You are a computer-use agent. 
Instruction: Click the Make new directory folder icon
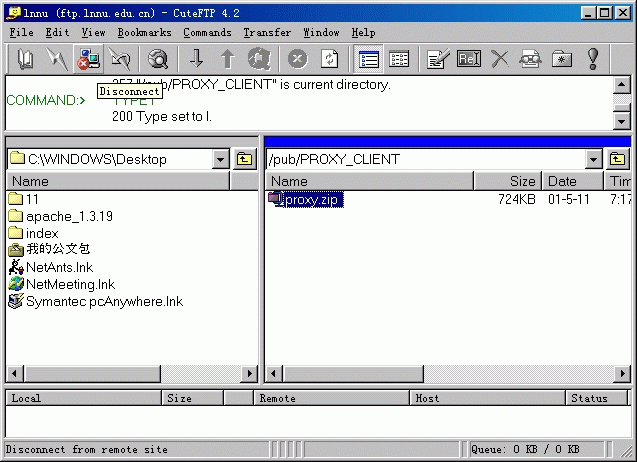[562, 59]
